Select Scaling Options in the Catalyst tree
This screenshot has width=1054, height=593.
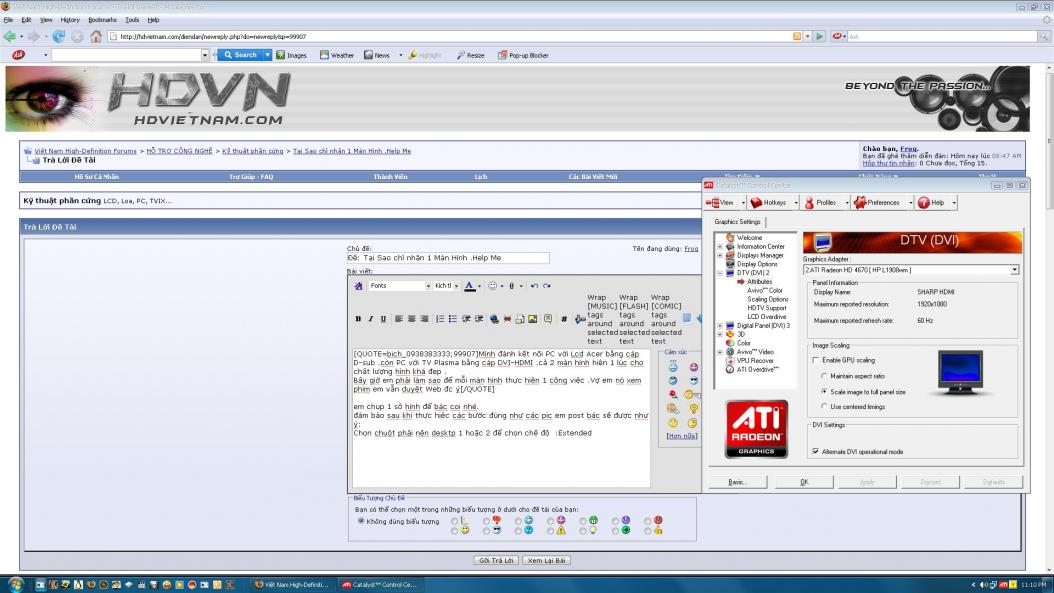[x=768, y=299]
